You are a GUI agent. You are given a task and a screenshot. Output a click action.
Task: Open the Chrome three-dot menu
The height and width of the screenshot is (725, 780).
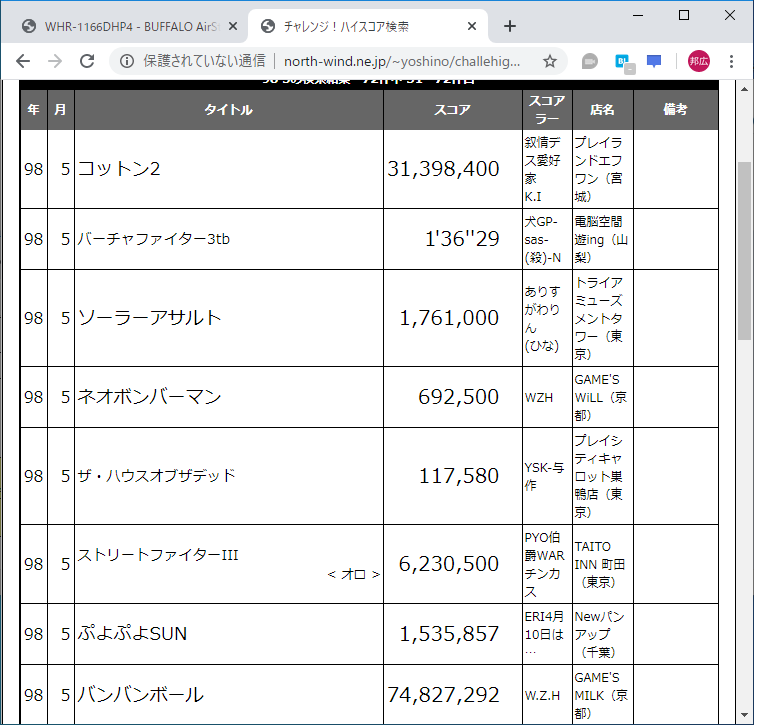731,61
